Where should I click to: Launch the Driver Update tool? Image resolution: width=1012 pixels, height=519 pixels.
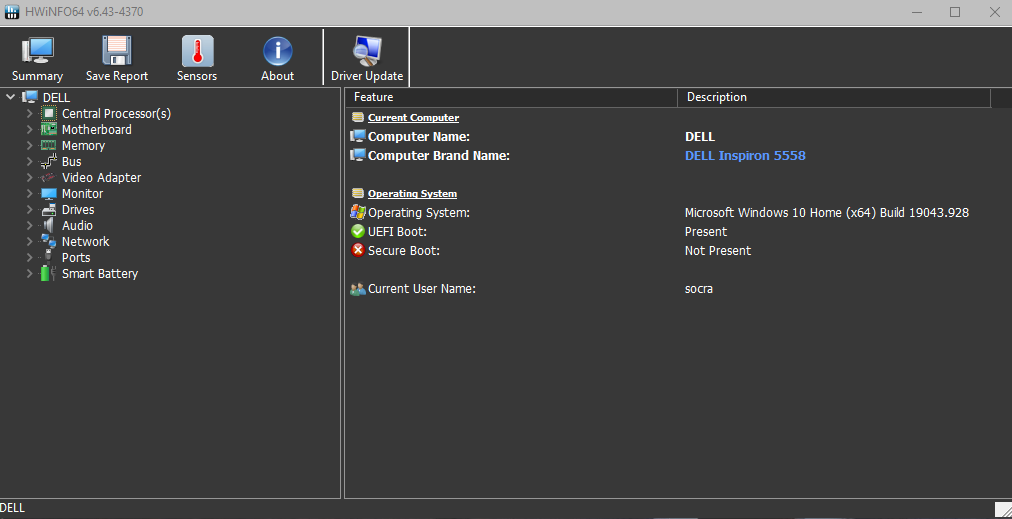coord(367,51)
